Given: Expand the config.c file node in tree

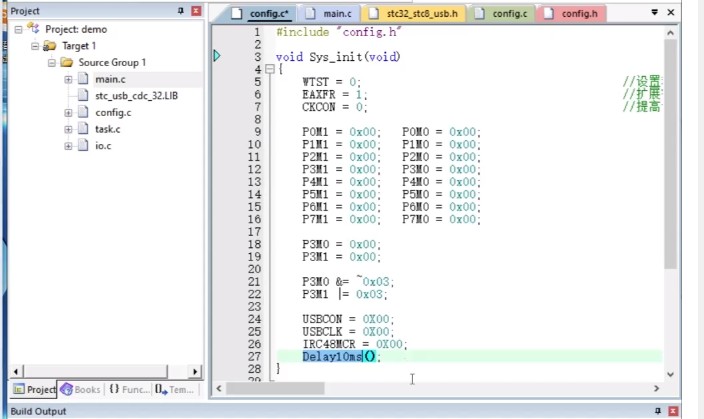Looking at the screenshot, I should [68, 113].
